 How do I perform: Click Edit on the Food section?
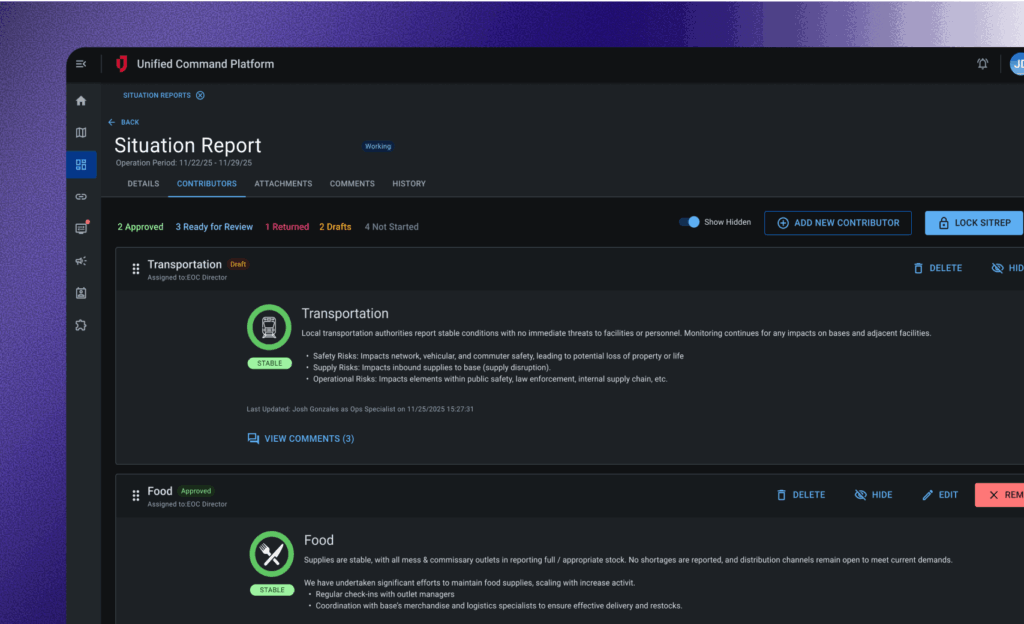coord(940,495)
